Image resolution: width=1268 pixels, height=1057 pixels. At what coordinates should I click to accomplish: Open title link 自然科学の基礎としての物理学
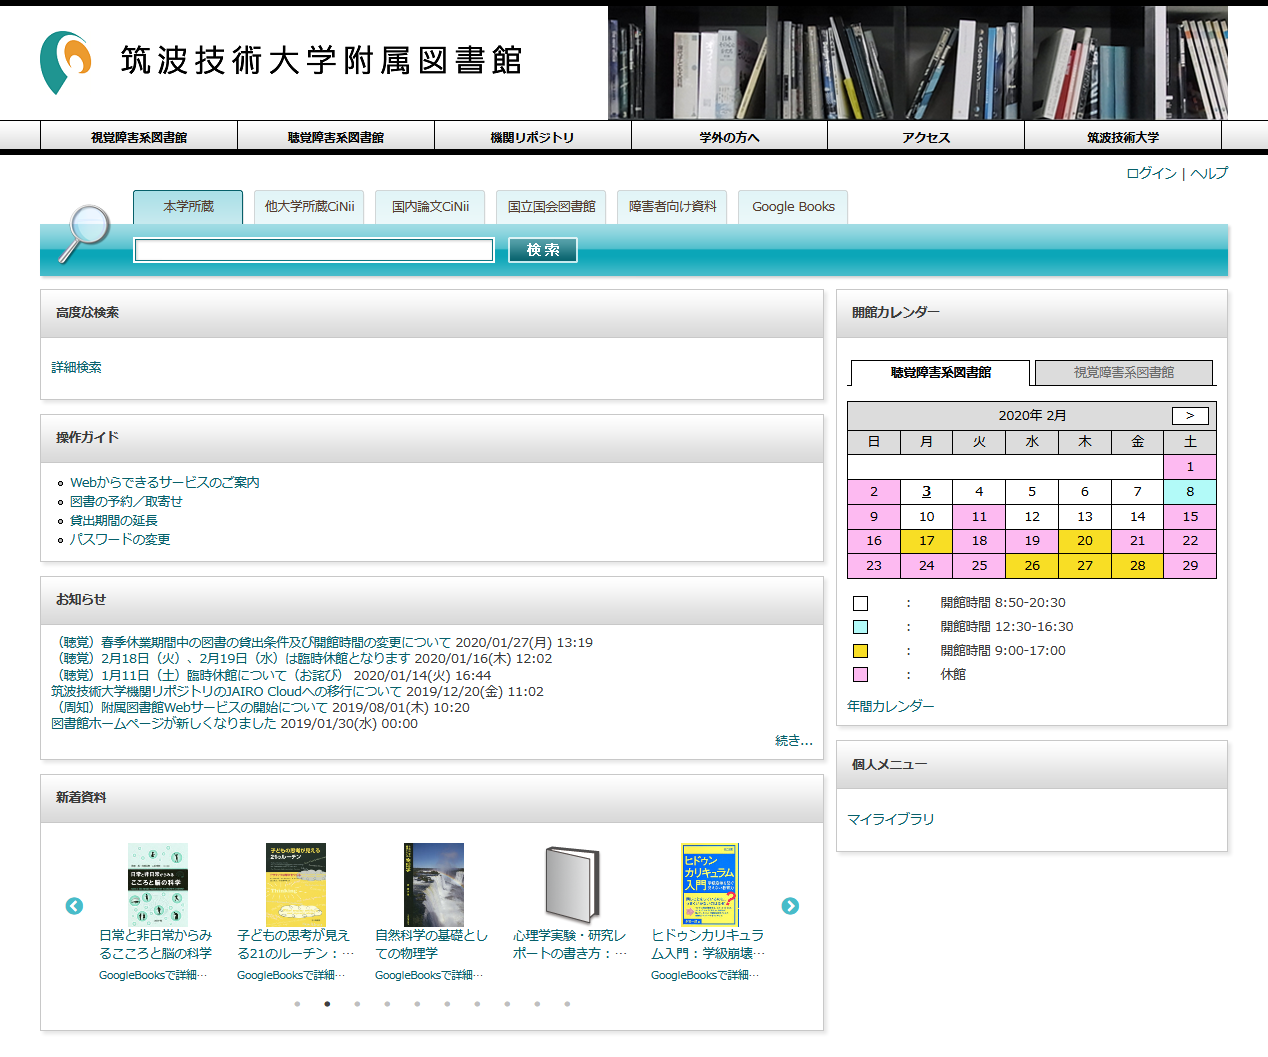[x=431, y=944]
